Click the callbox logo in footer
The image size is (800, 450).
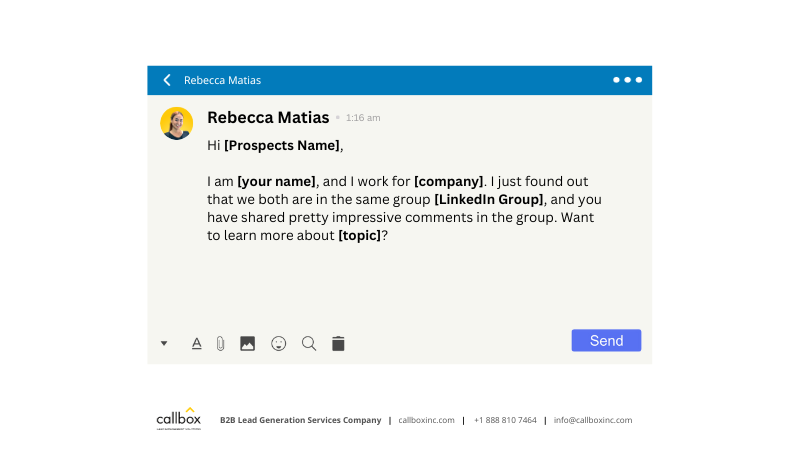(x=179, y=418)
